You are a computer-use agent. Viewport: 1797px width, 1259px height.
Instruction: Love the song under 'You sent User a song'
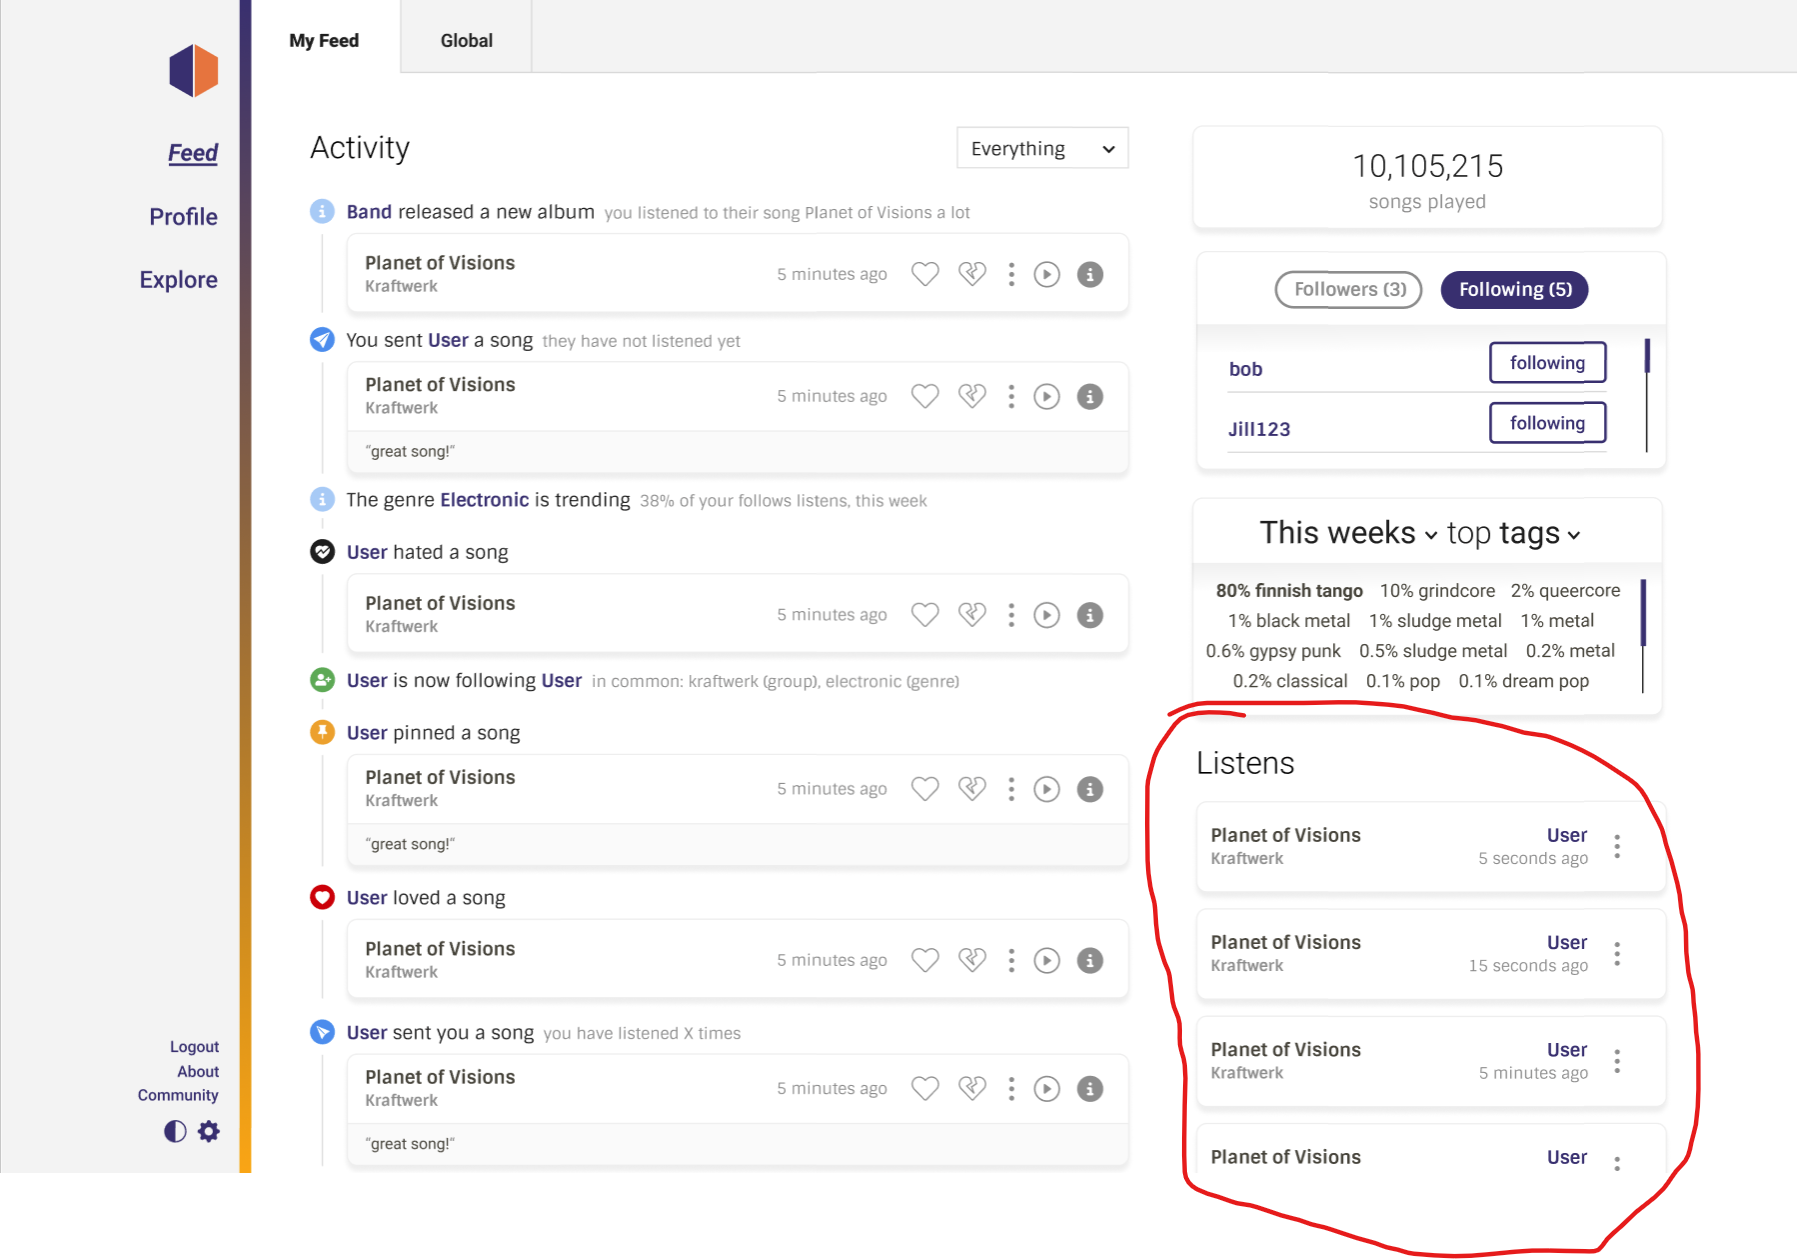coord(925,396)
